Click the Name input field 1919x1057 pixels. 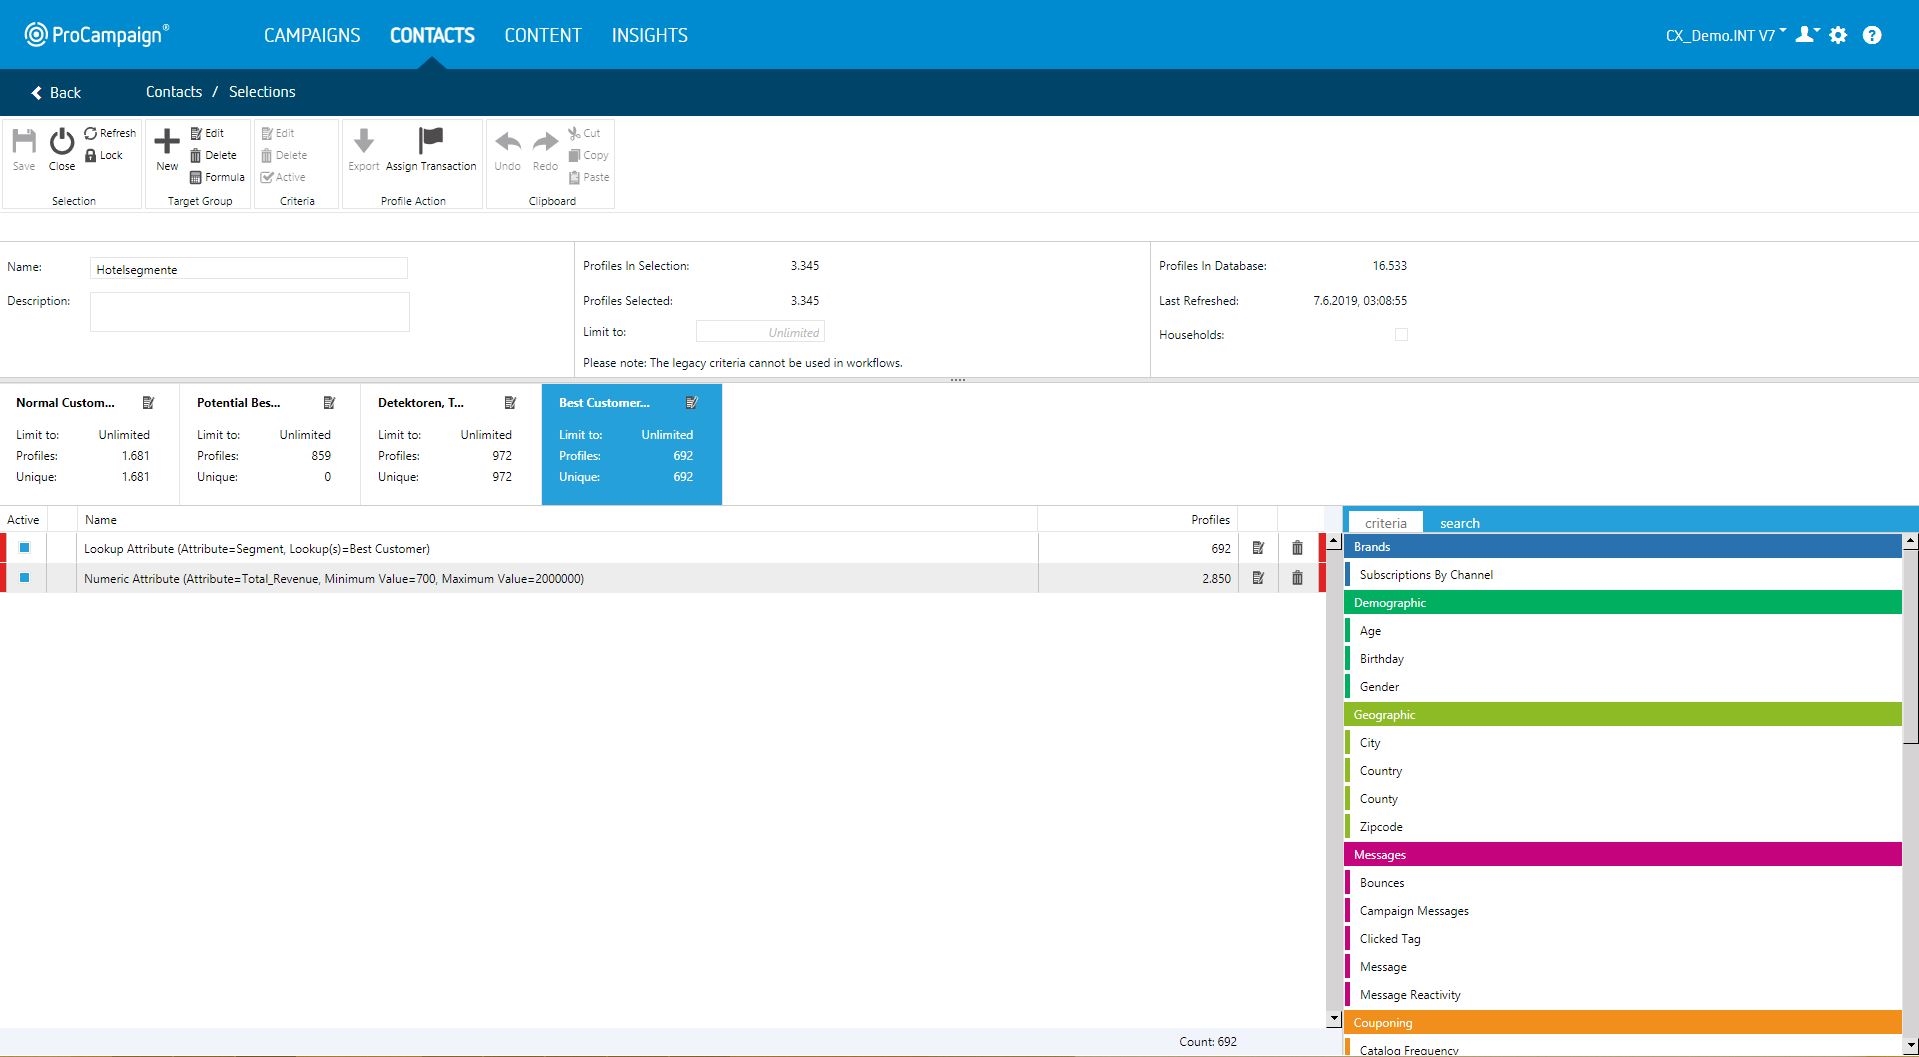point(248,269)
